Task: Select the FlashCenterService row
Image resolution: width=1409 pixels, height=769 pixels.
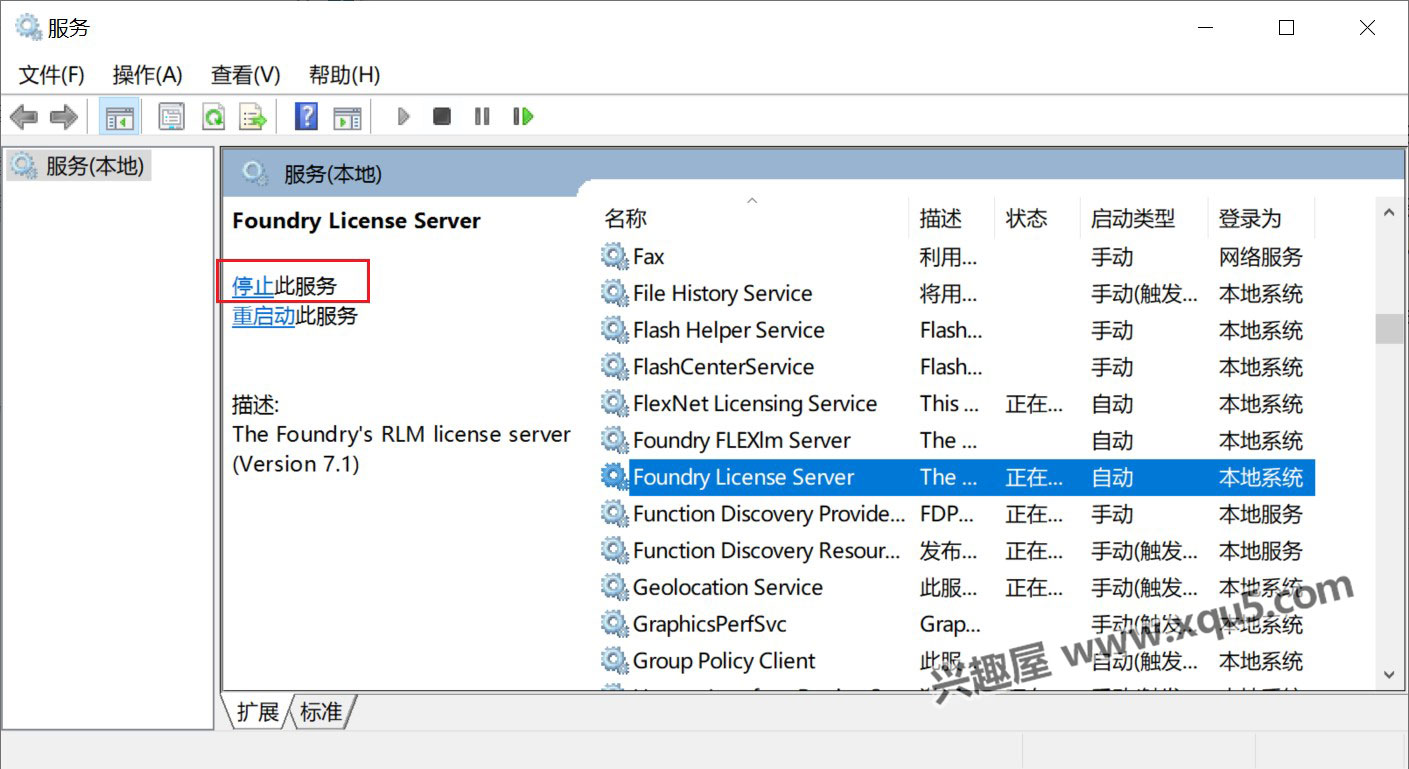Action: pos(957,367)
